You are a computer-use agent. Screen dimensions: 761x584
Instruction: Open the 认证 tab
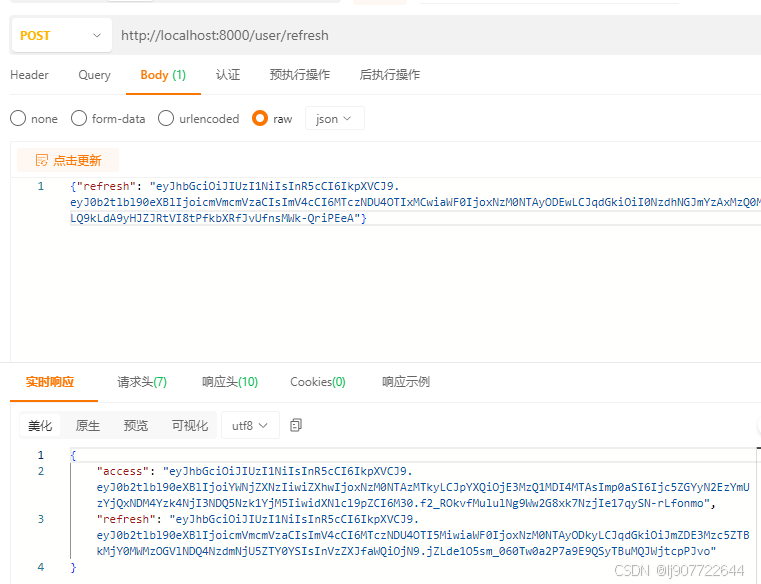coord(228,75)
